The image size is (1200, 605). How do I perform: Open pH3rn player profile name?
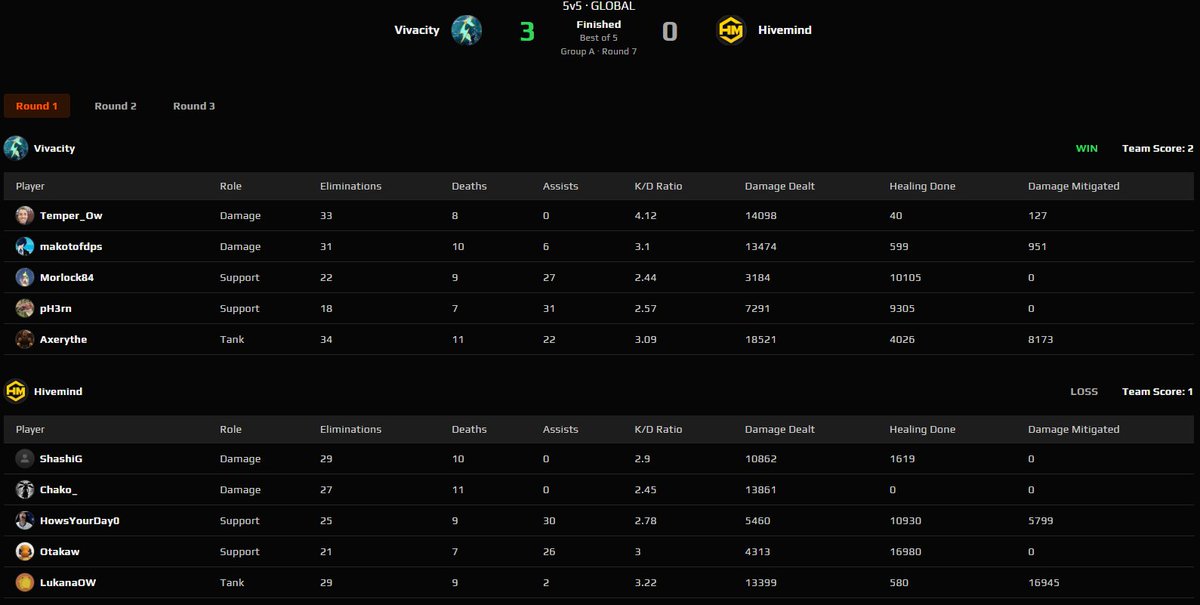click(56, 308)
